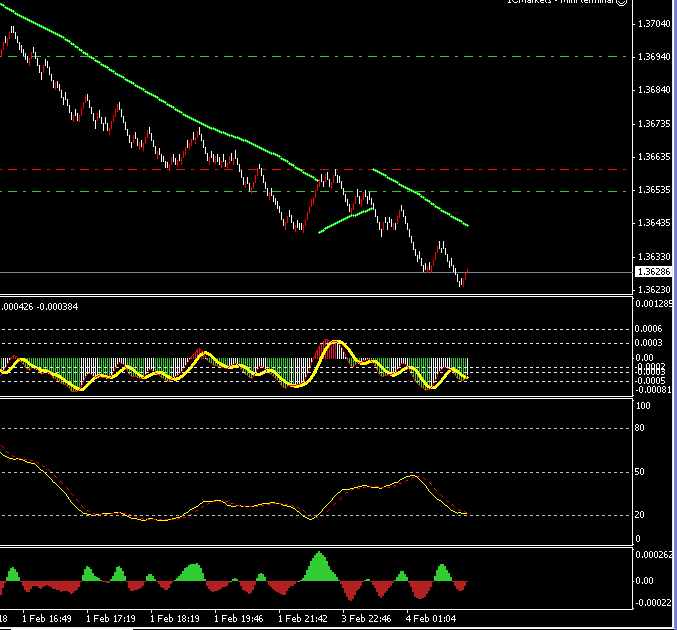Viewport: 677px width, 630px height.
Task: Click price scale value 1.36435
Action: click(654, 223)
